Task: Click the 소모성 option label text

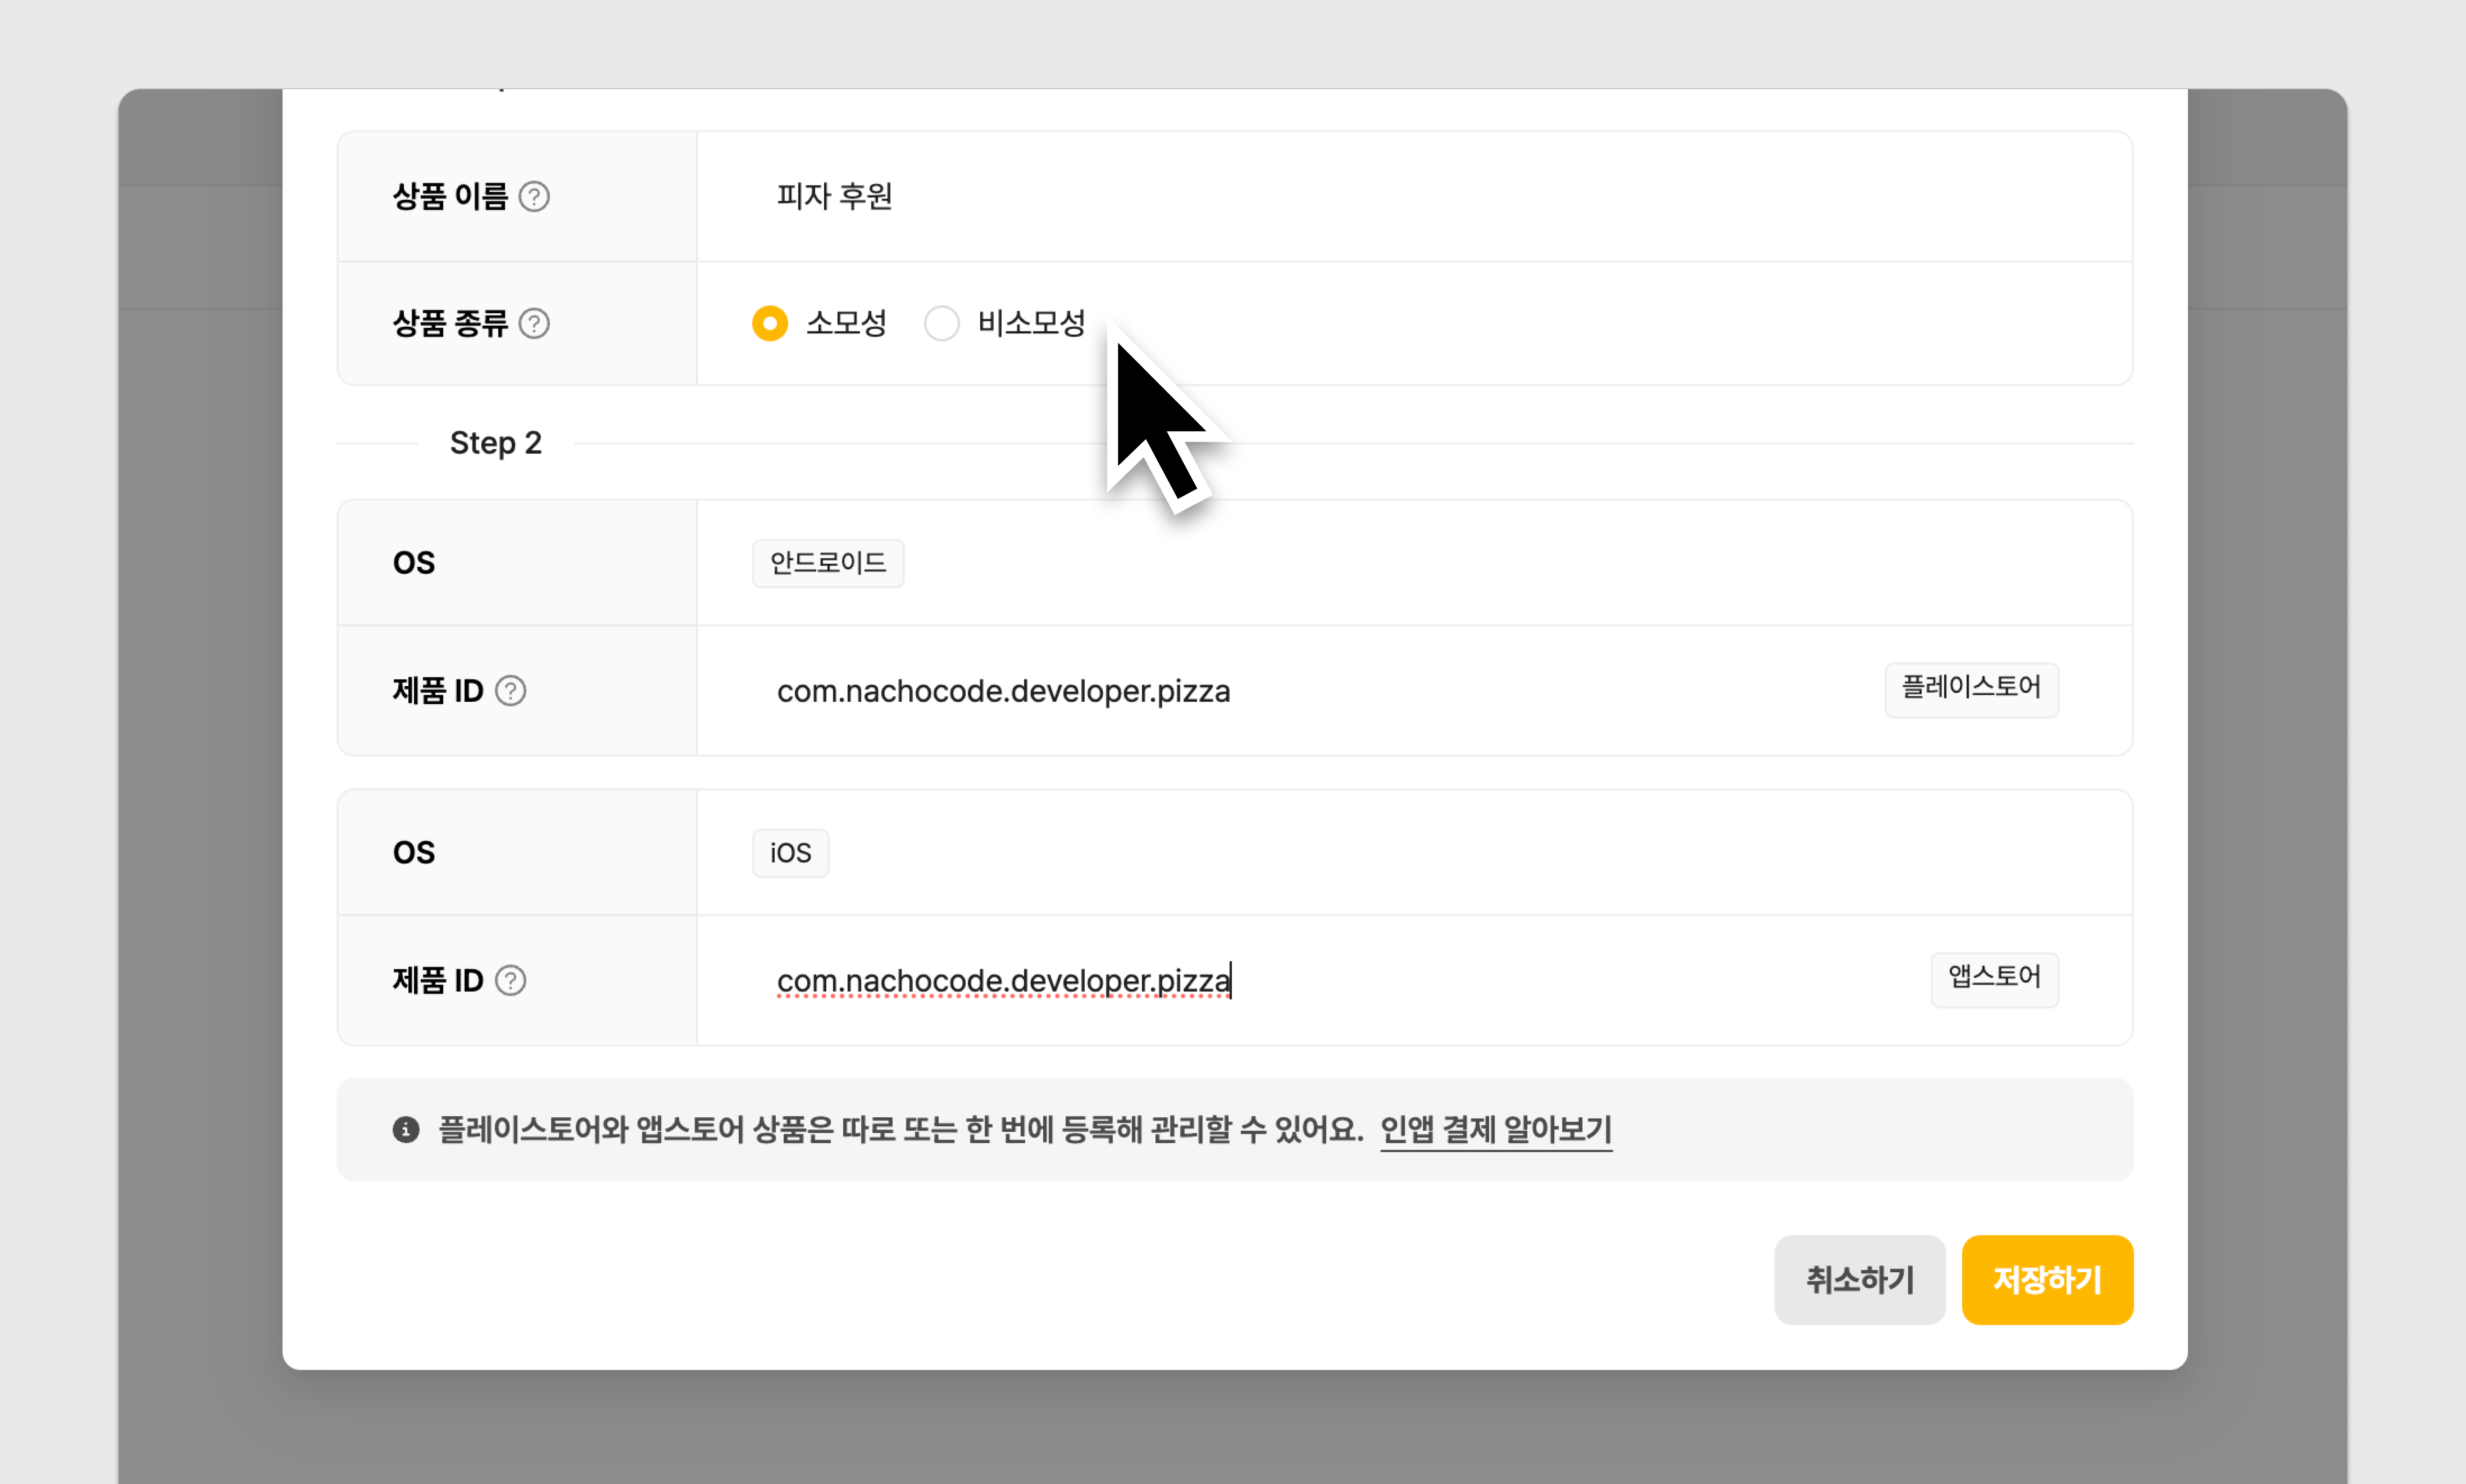Action: tap(846, 323)
